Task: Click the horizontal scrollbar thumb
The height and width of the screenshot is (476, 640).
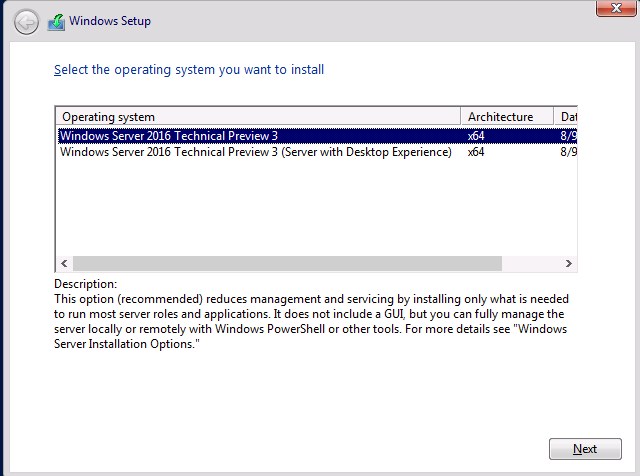Action: pyautogui.click(x=287, y=263)
